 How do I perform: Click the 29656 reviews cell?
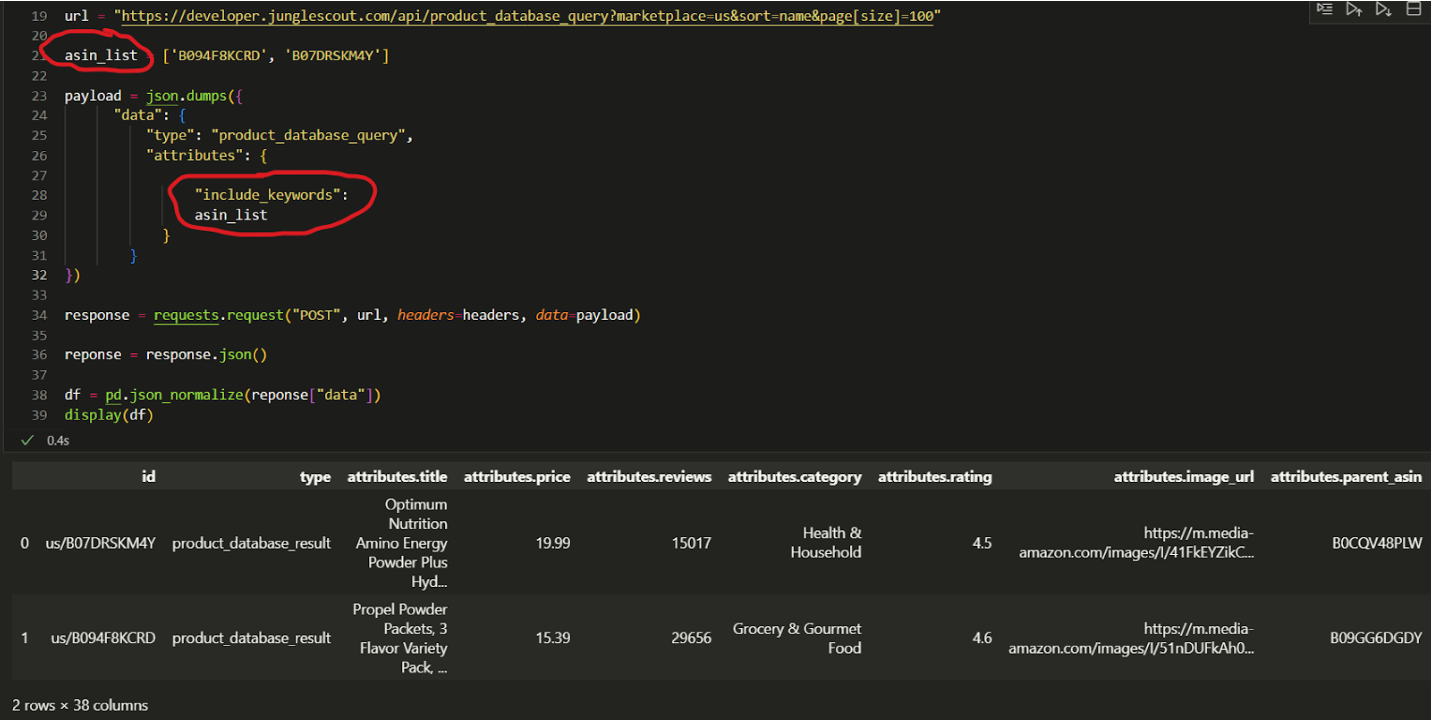(691, 638)
